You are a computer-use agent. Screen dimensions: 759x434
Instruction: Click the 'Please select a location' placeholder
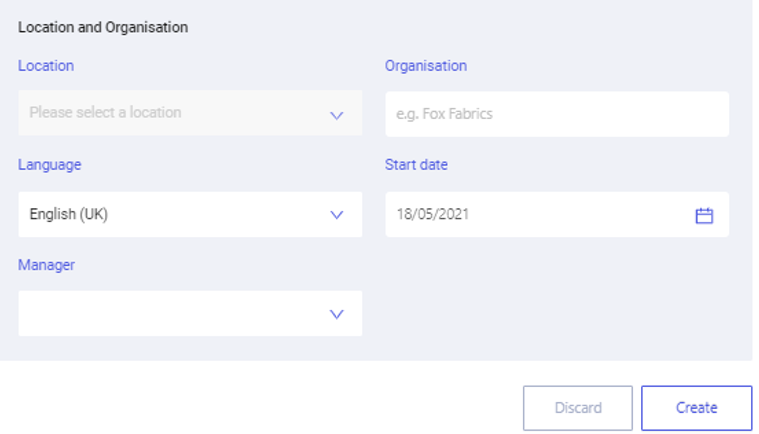(x=105, y=112)
